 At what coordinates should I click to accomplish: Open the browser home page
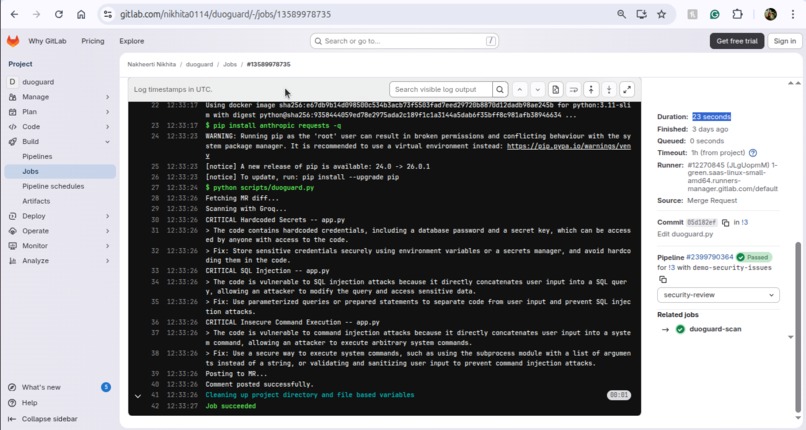[x=81, y=14]
